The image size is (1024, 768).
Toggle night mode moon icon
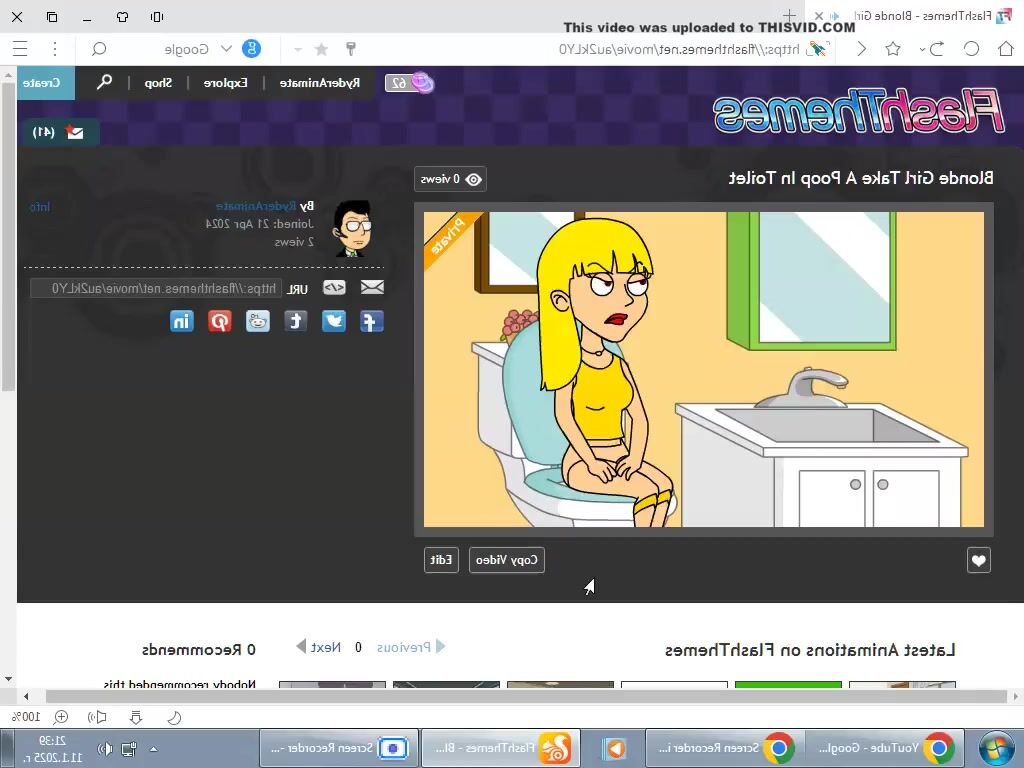coord(174,718)
